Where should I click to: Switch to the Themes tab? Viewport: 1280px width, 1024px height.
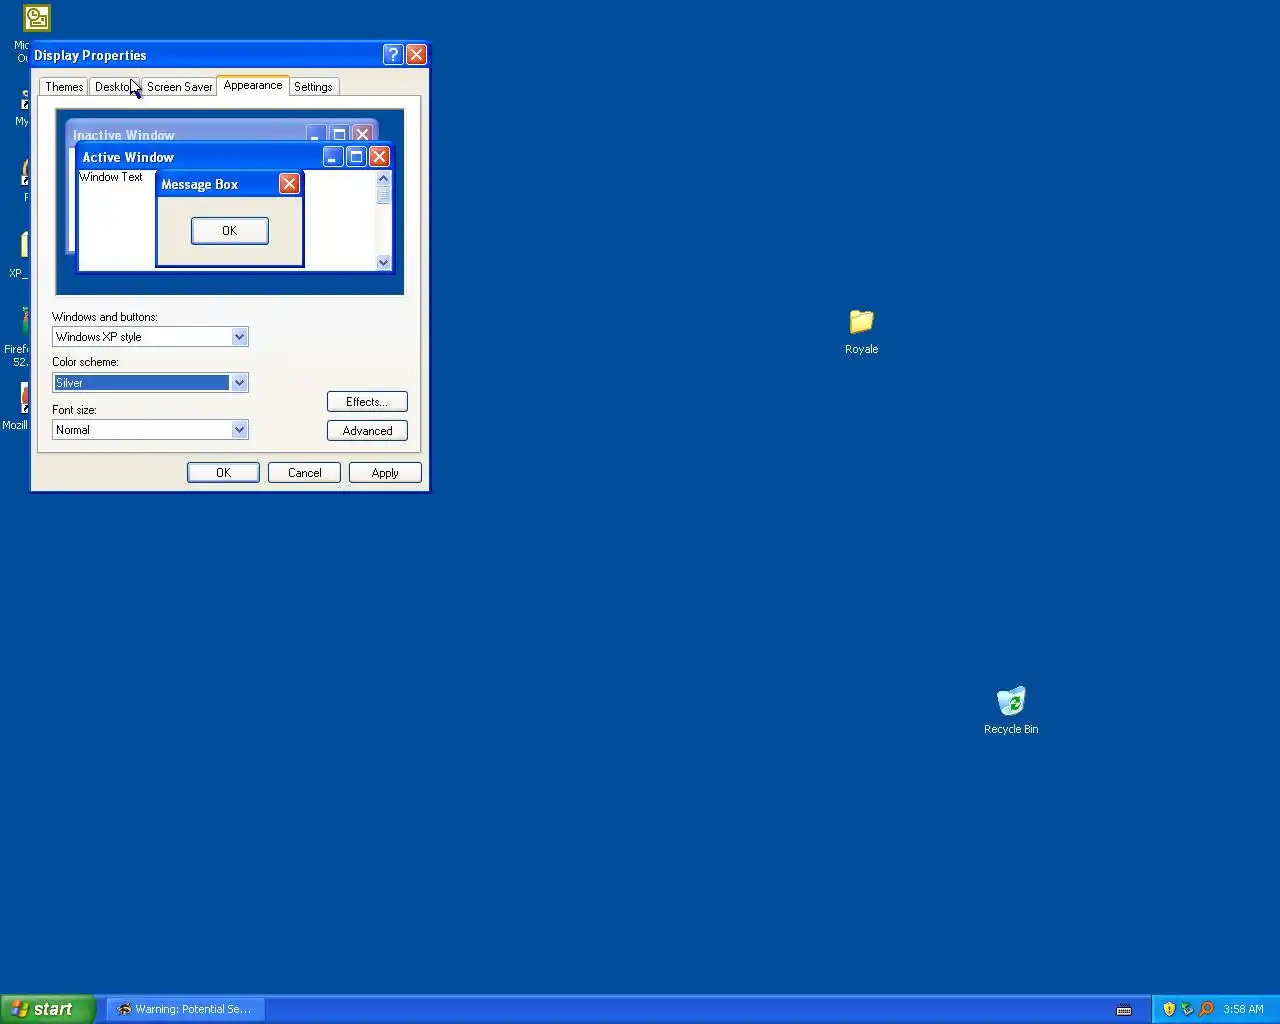pos(64,87)
